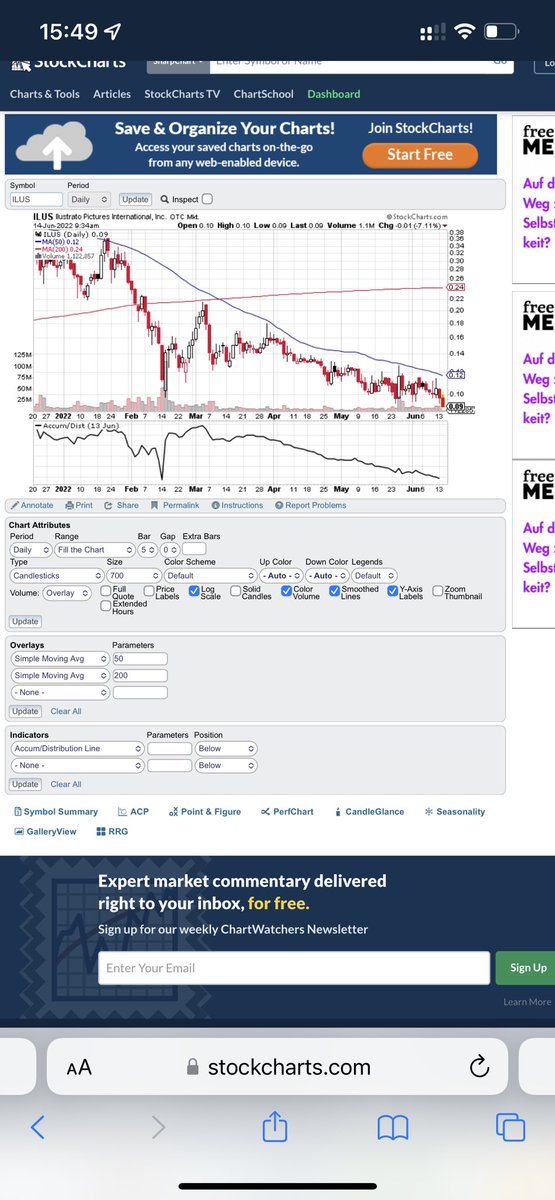
Task: Click the green Sign Up button
Action: point(527,967)
